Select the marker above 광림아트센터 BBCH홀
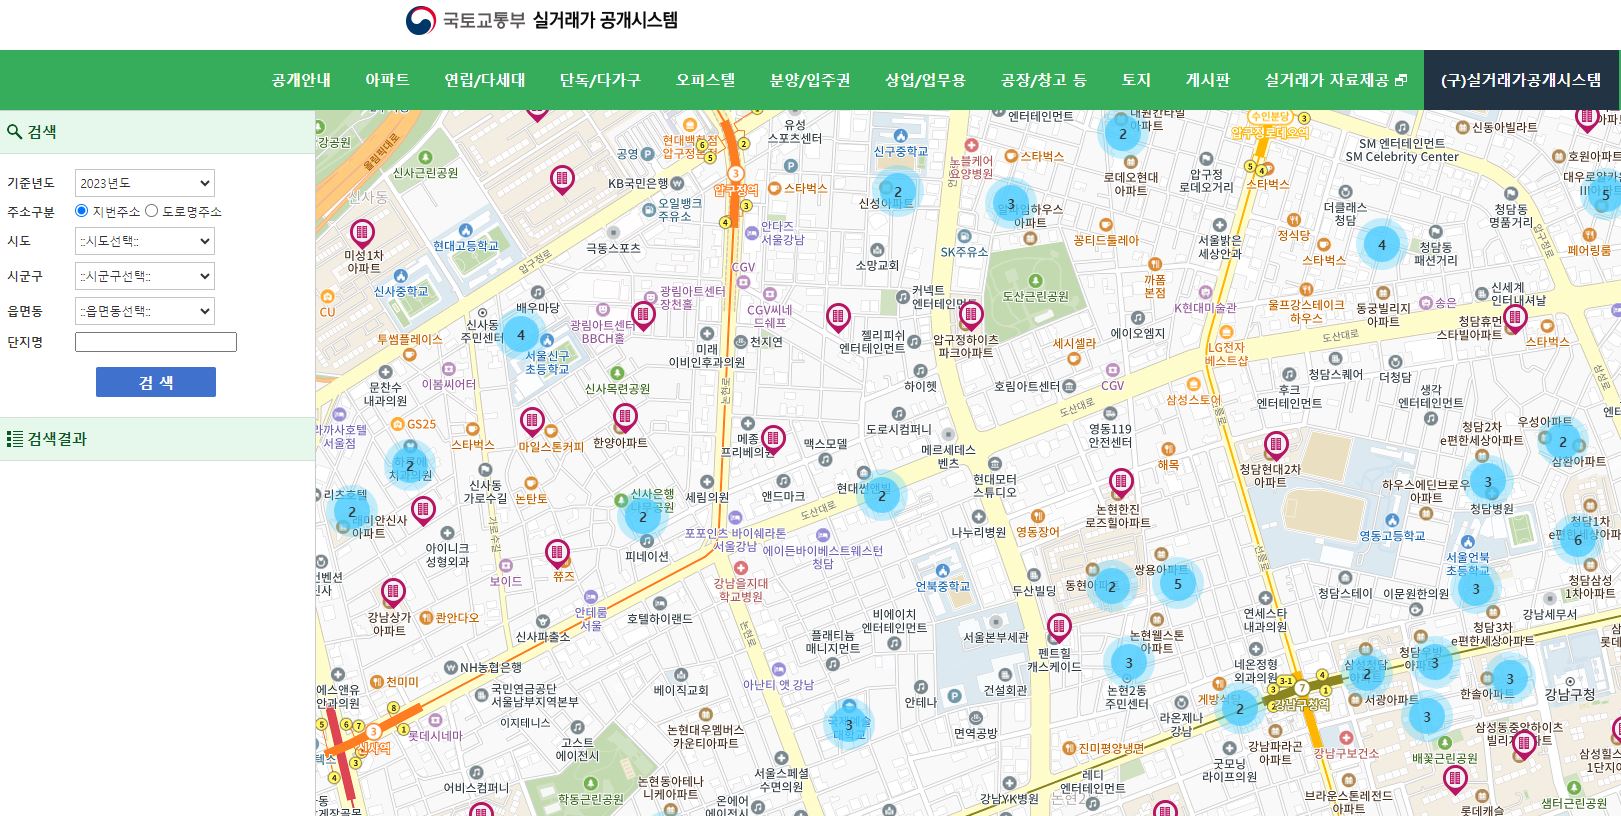The width and height of the screenshot is (1621, 816). 643,316
